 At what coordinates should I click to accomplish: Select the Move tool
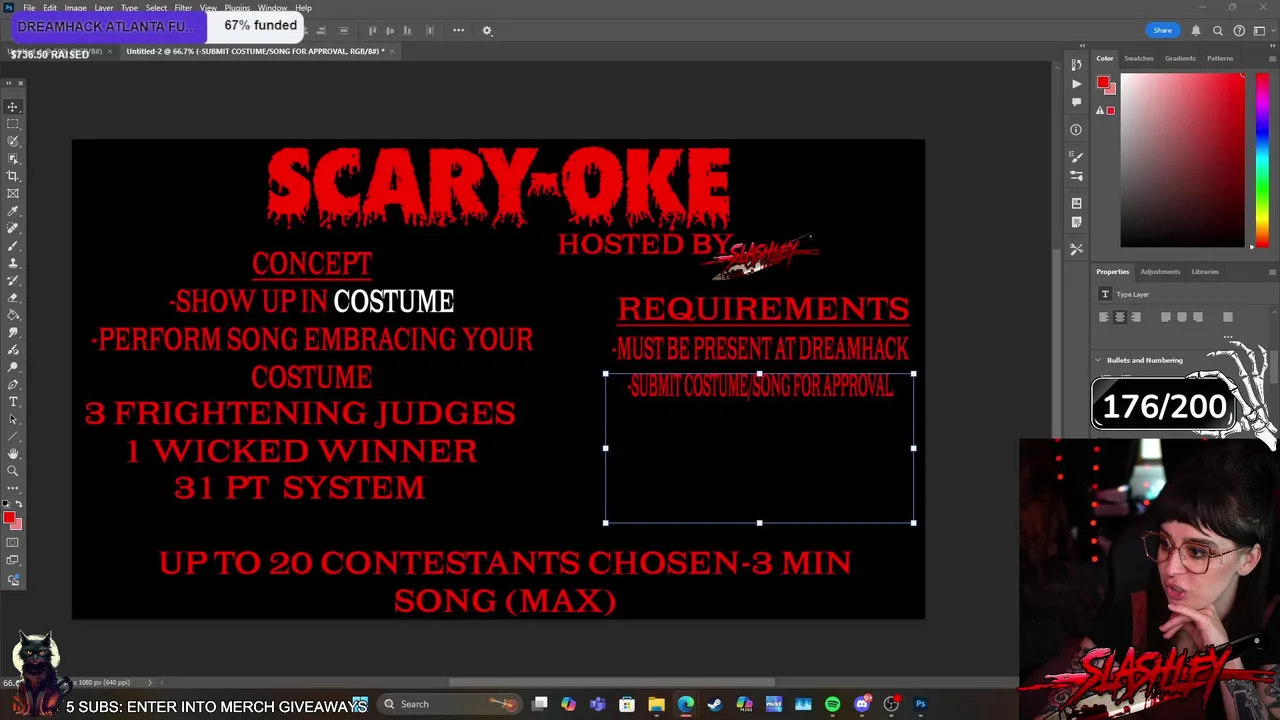click(x=13, y=106)
